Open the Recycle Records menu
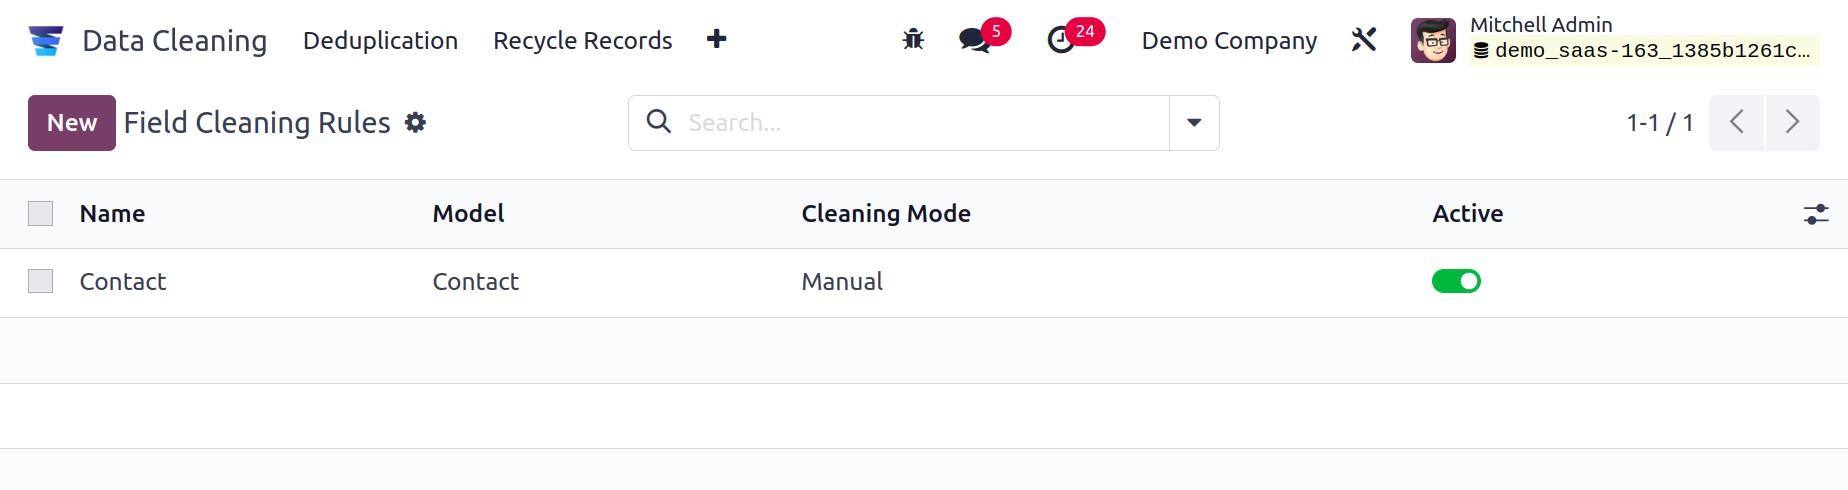Screen dimensions: 1848x490 pyautogui.click(x=582, y=40)
